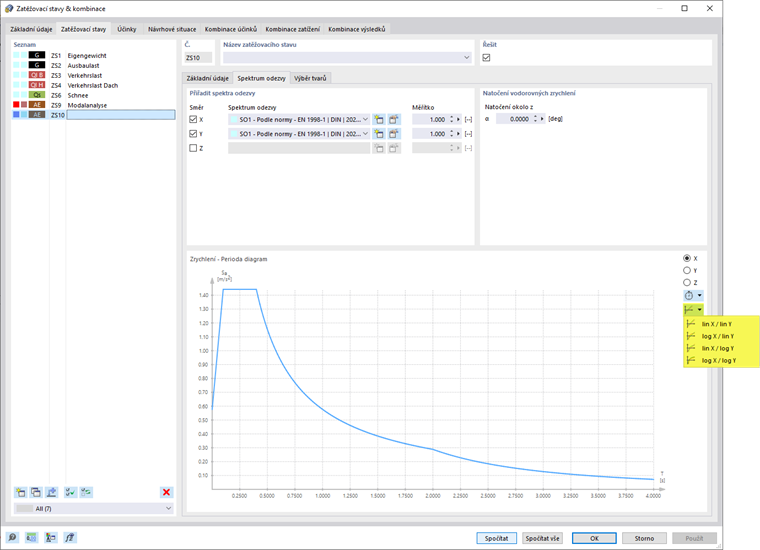
Task: Enable the direction Z checkbox
Action: coord(193,148)
